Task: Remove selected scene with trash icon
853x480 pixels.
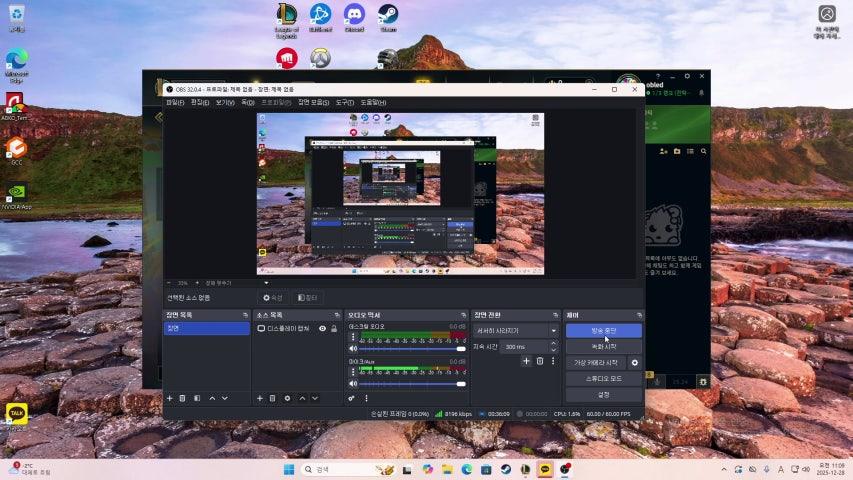Action: click(183, 398)
